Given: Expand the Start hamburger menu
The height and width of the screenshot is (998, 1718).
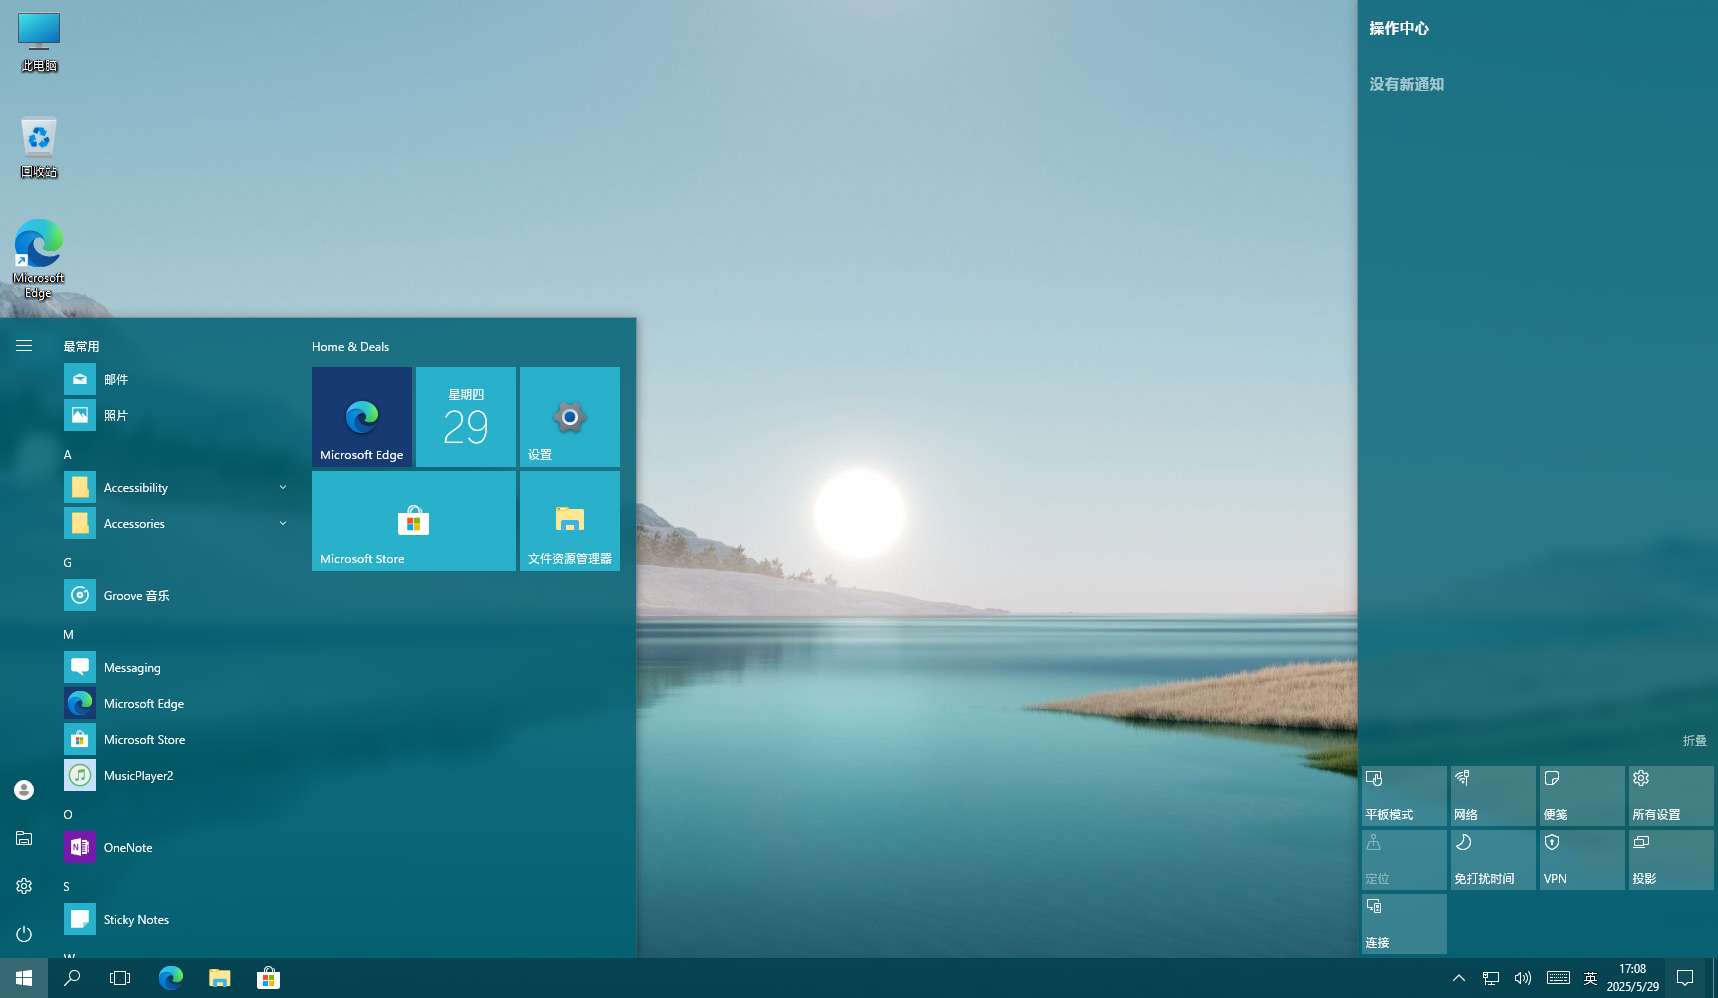Looking at the screenshot, I should click(24, 346).
